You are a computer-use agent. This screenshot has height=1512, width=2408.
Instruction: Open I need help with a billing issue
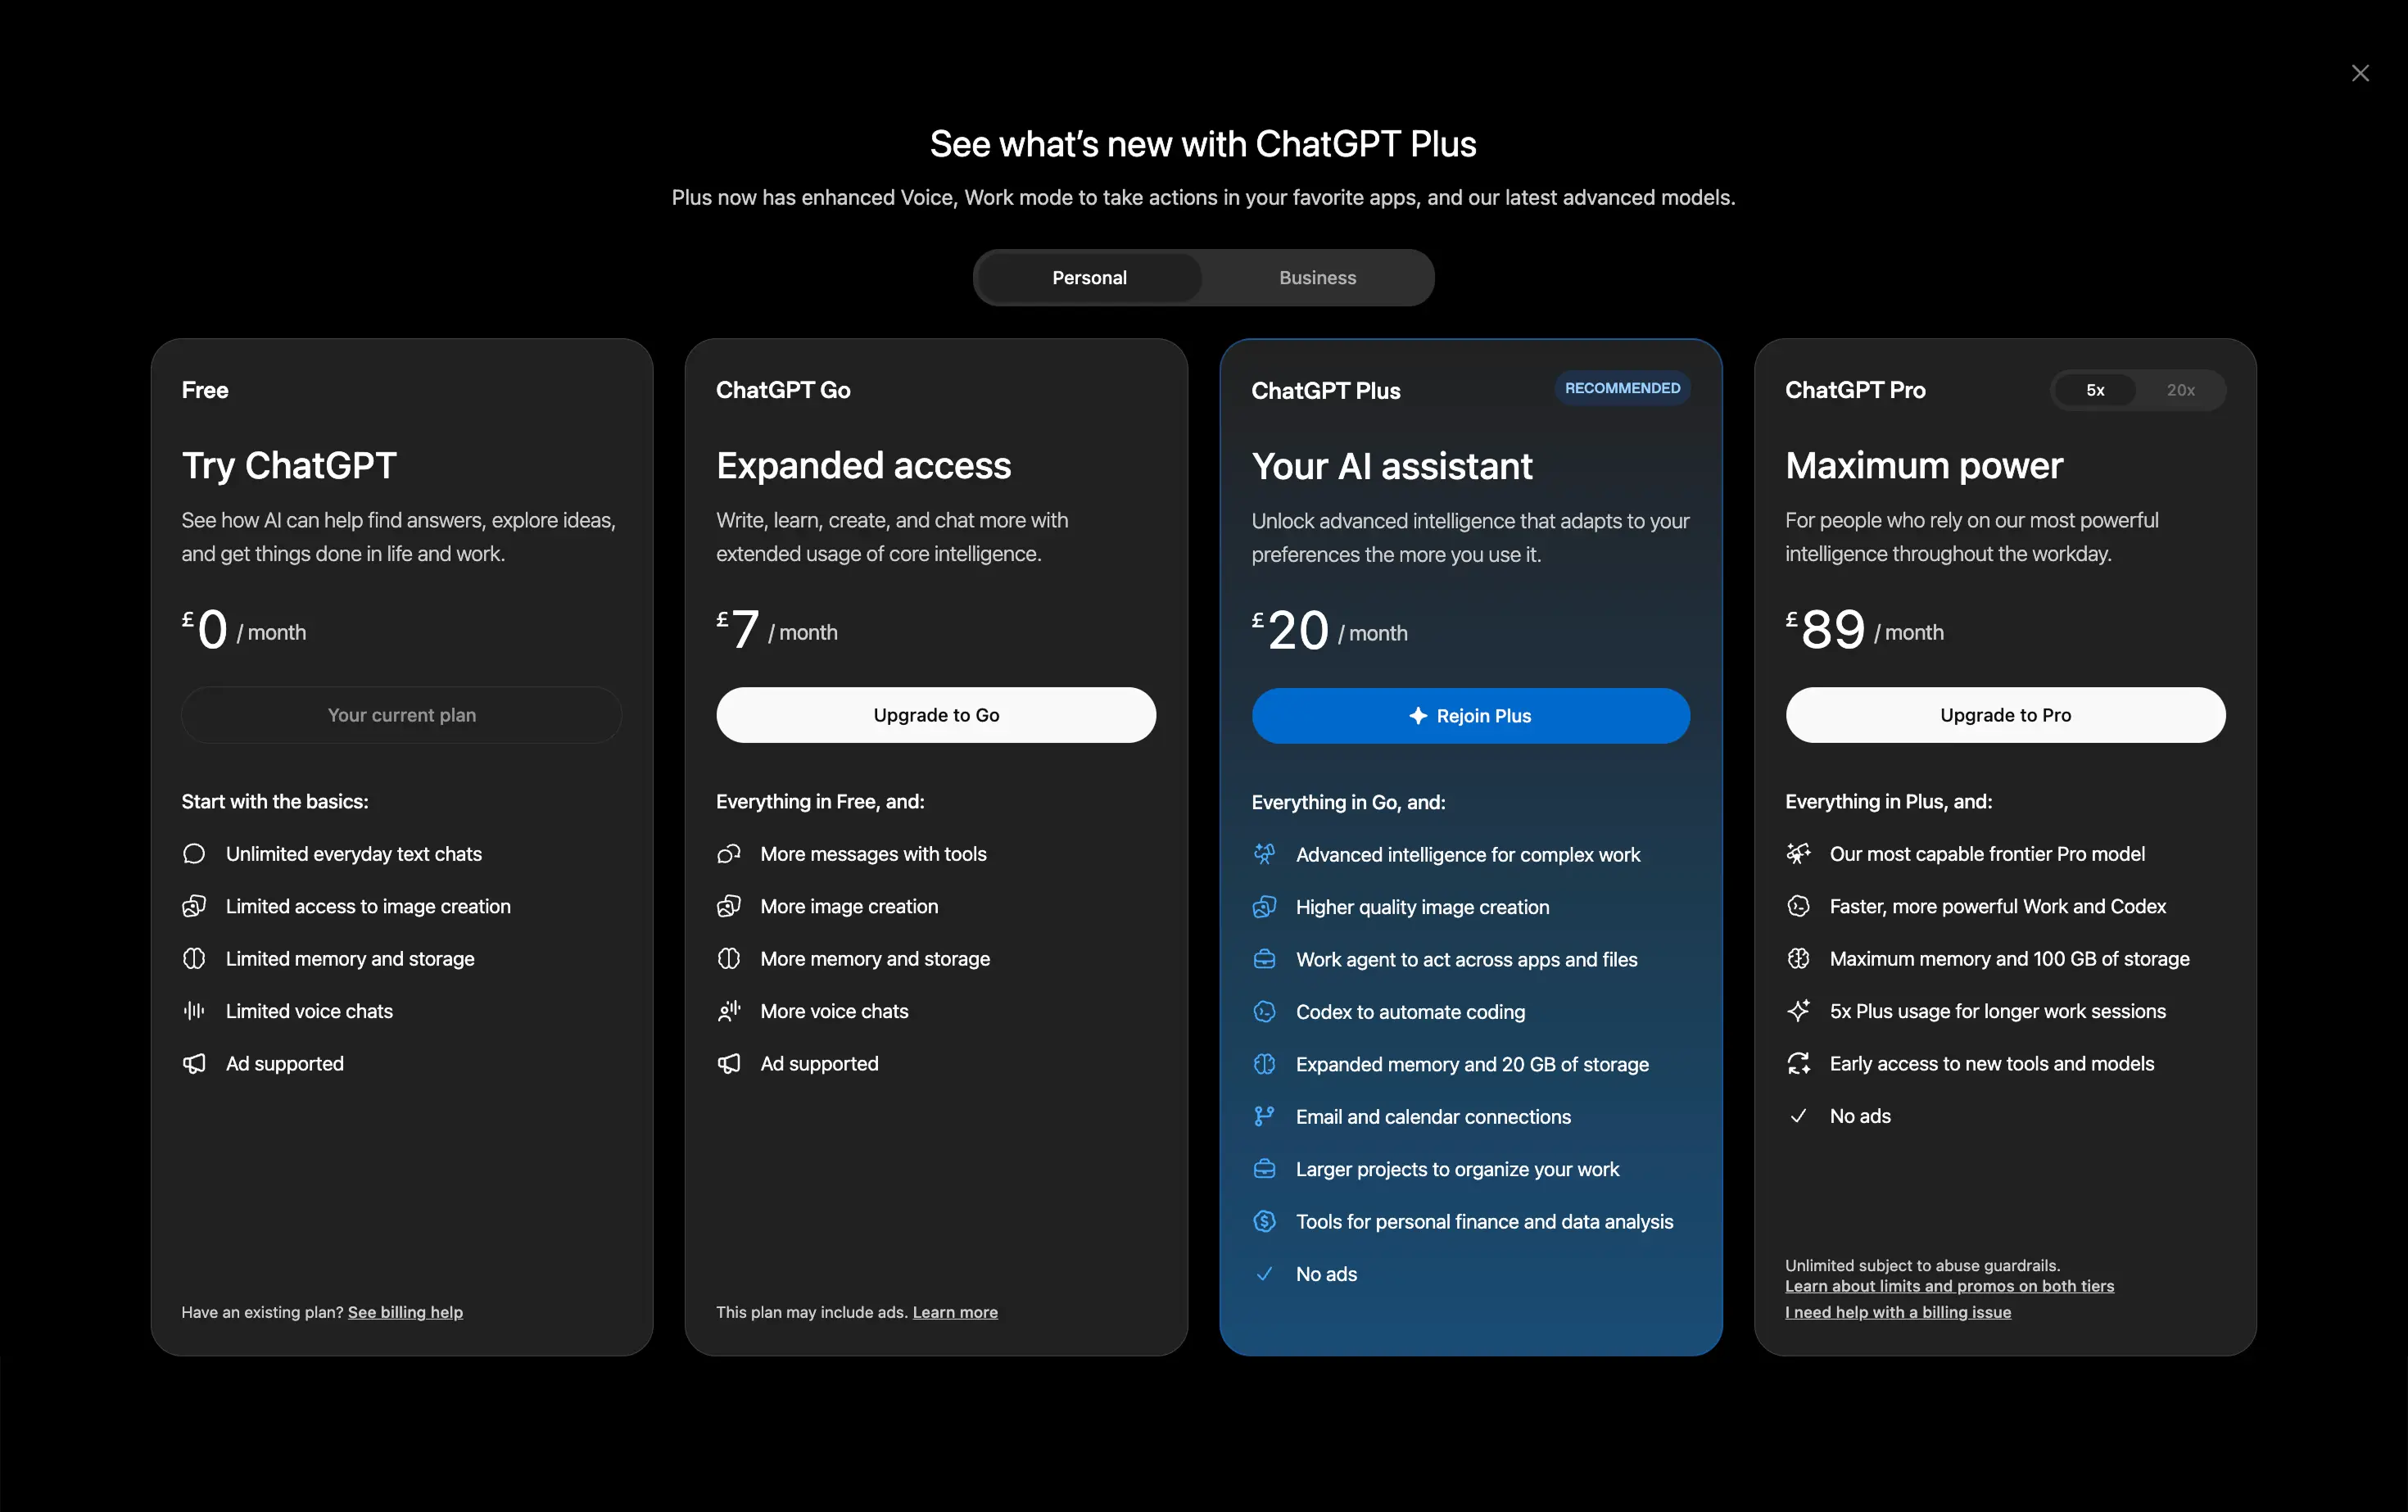click(x=1898, y=1312)
